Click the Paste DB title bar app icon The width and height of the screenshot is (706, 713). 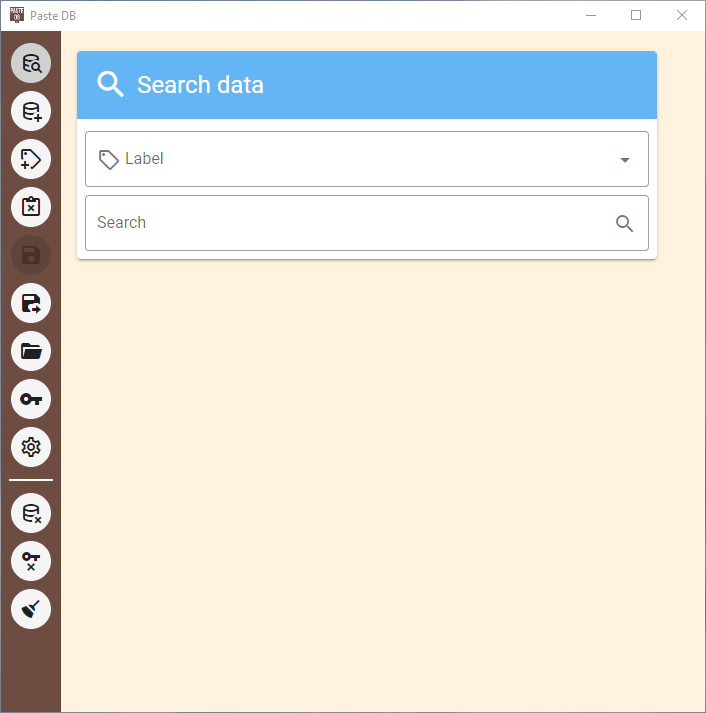coord(17,15)
